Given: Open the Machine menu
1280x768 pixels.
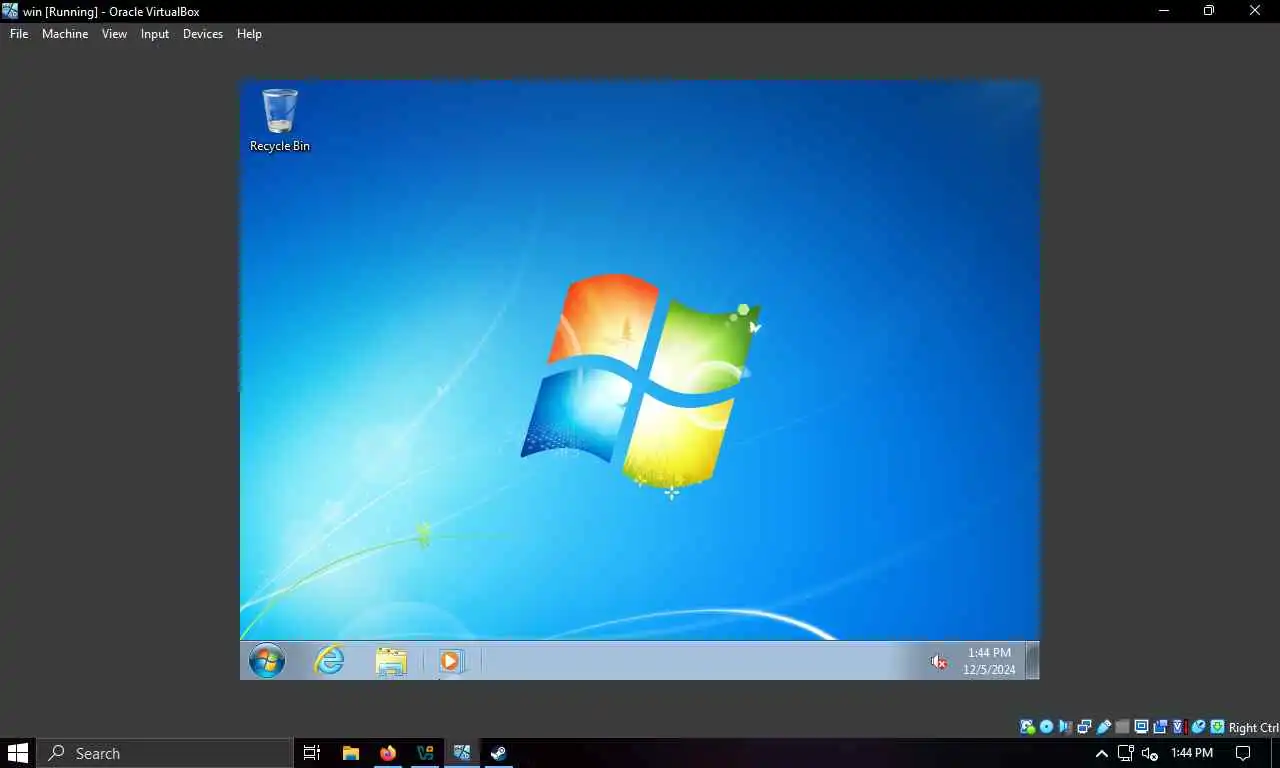Looking at the screenshot, I should click(x=65, y=34).
